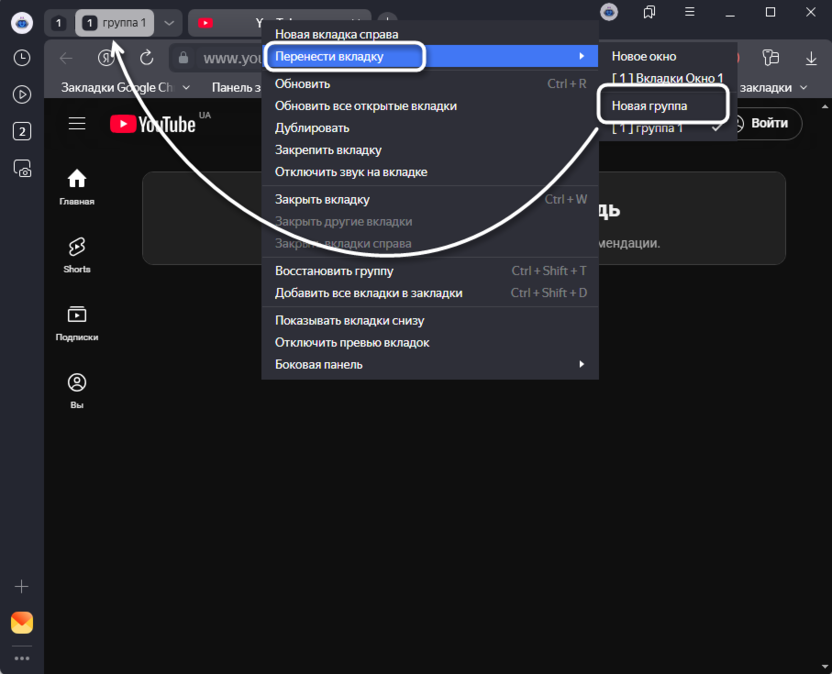This screenshot has height=674, width=832.
Task: Open Yandex Mail icon in sidebar
Action: (22, 623)
